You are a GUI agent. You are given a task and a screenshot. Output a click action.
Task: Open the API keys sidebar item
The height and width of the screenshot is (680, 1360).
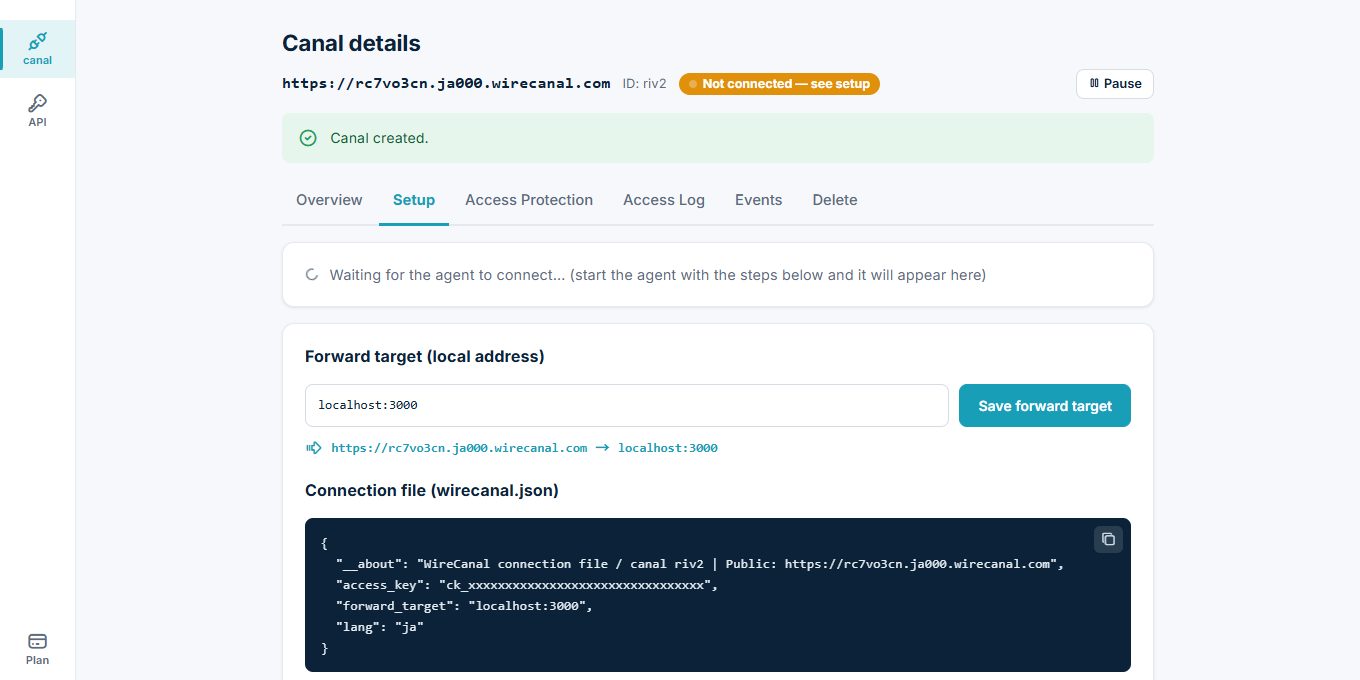tap(37, 111)
